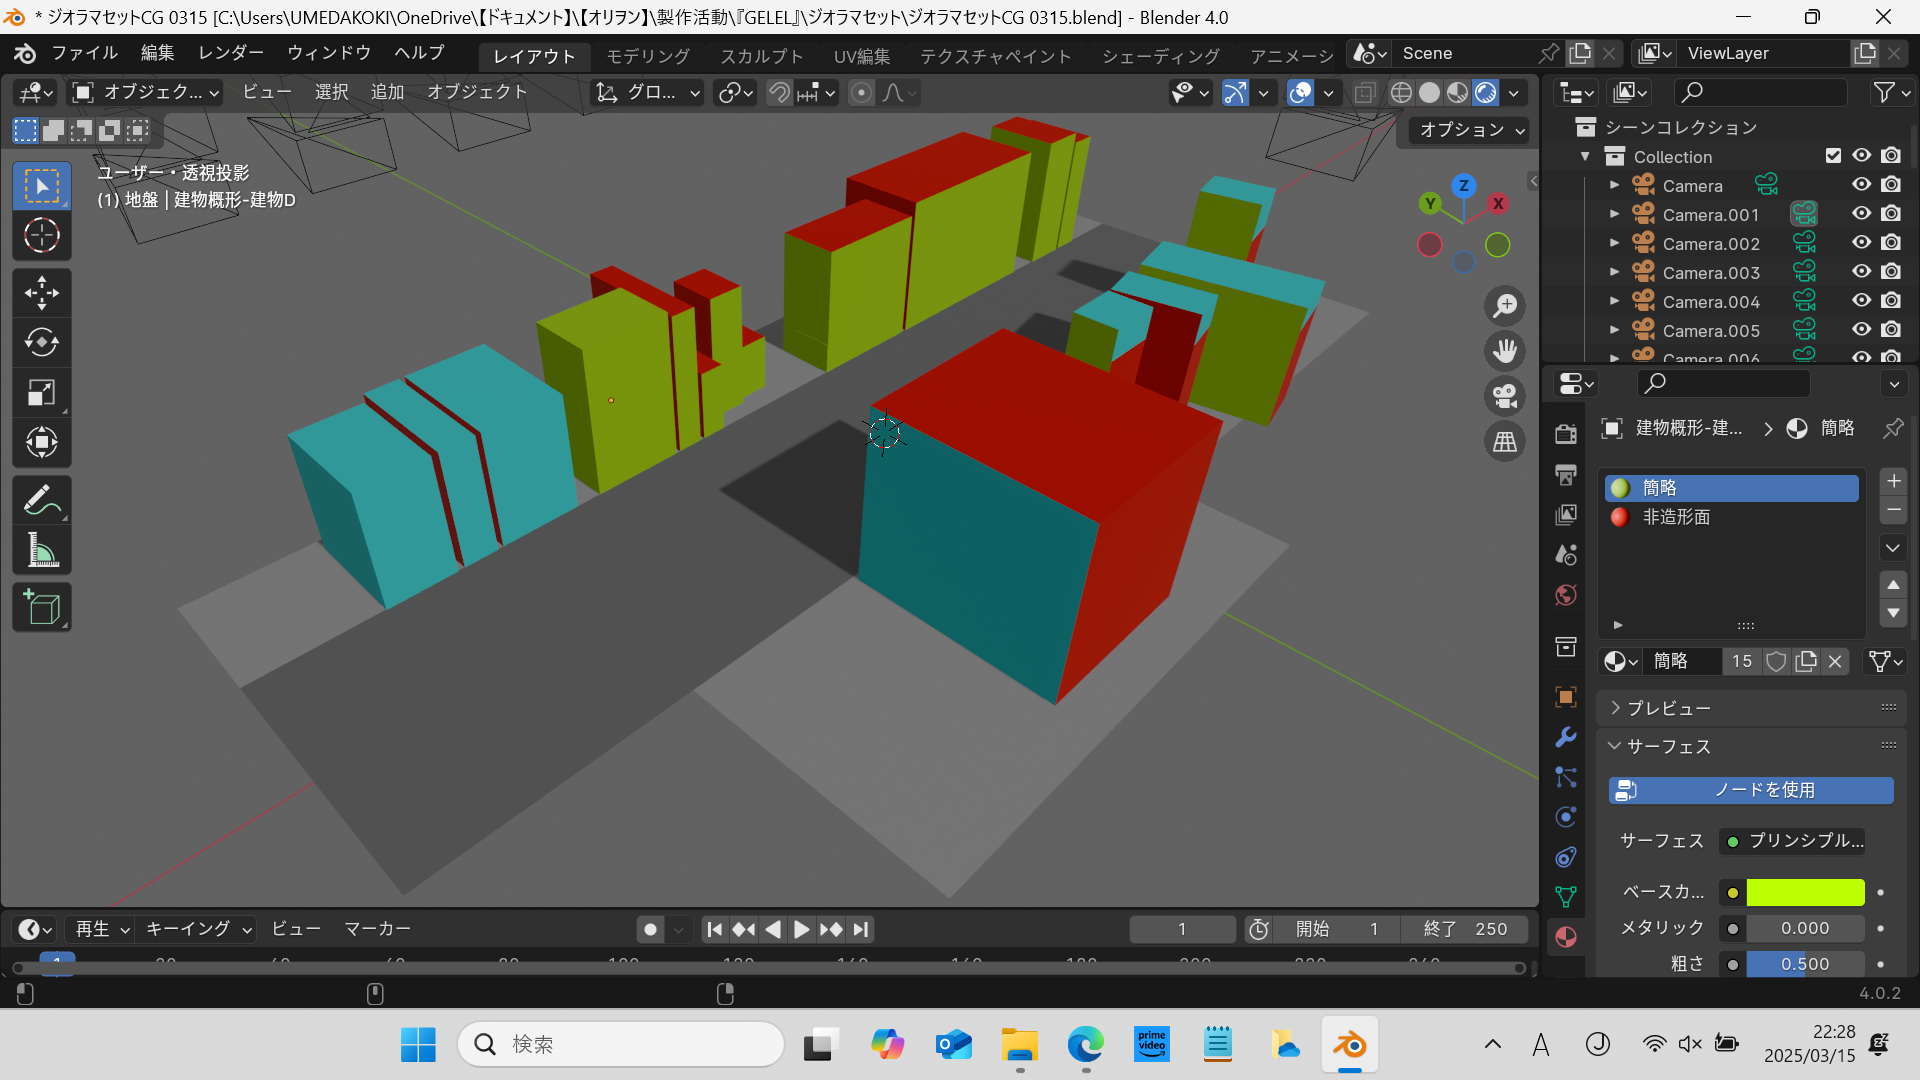Select the Measure tool

point(41,550)
